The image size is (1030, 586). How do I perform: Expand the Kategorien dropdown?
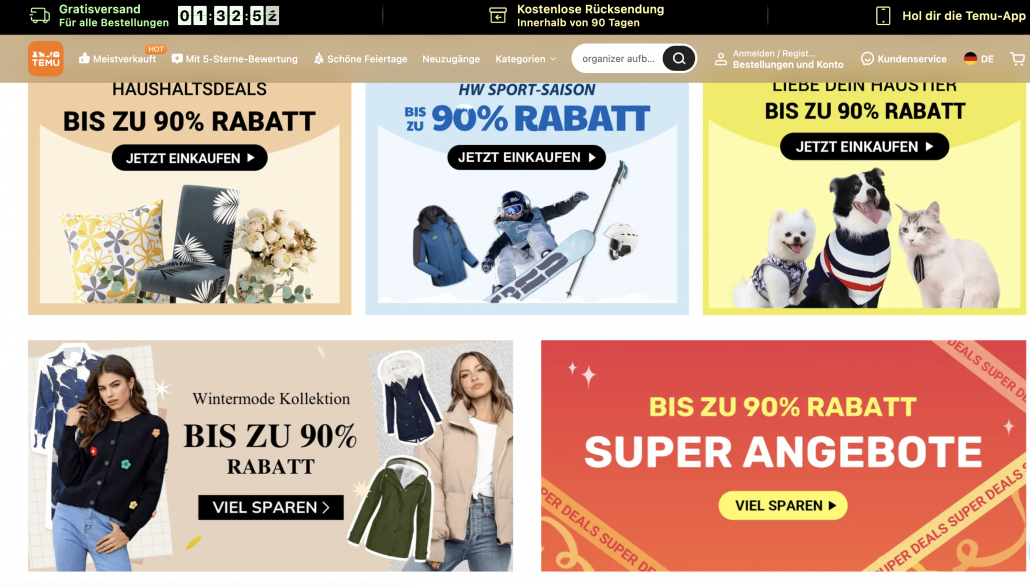(x=526, y=58)
